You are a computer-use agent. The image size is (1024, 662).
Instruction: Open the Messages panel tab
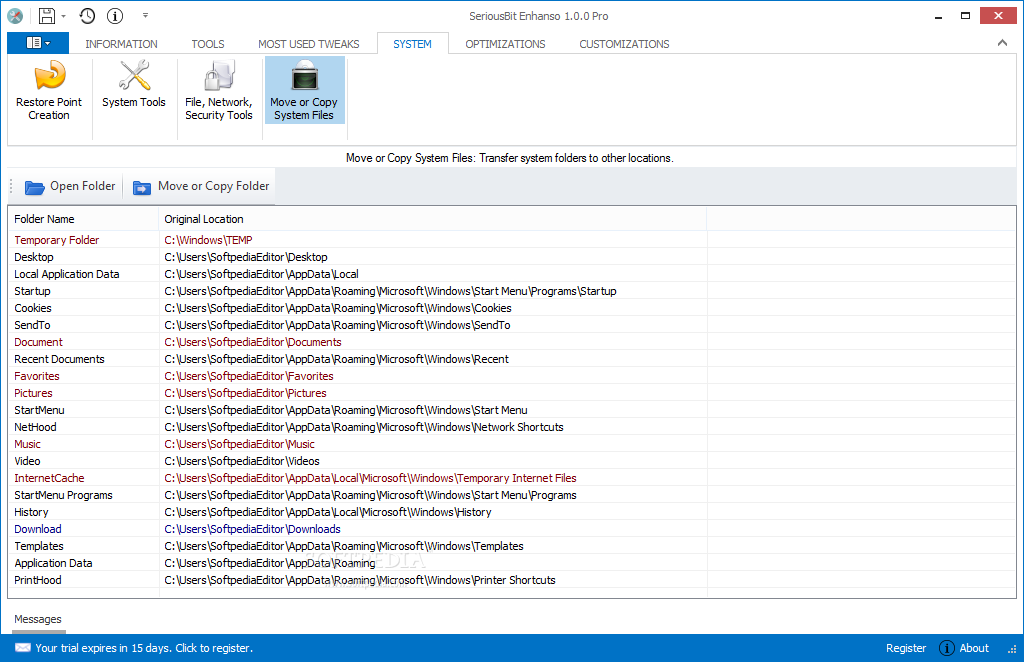point(38,620)
